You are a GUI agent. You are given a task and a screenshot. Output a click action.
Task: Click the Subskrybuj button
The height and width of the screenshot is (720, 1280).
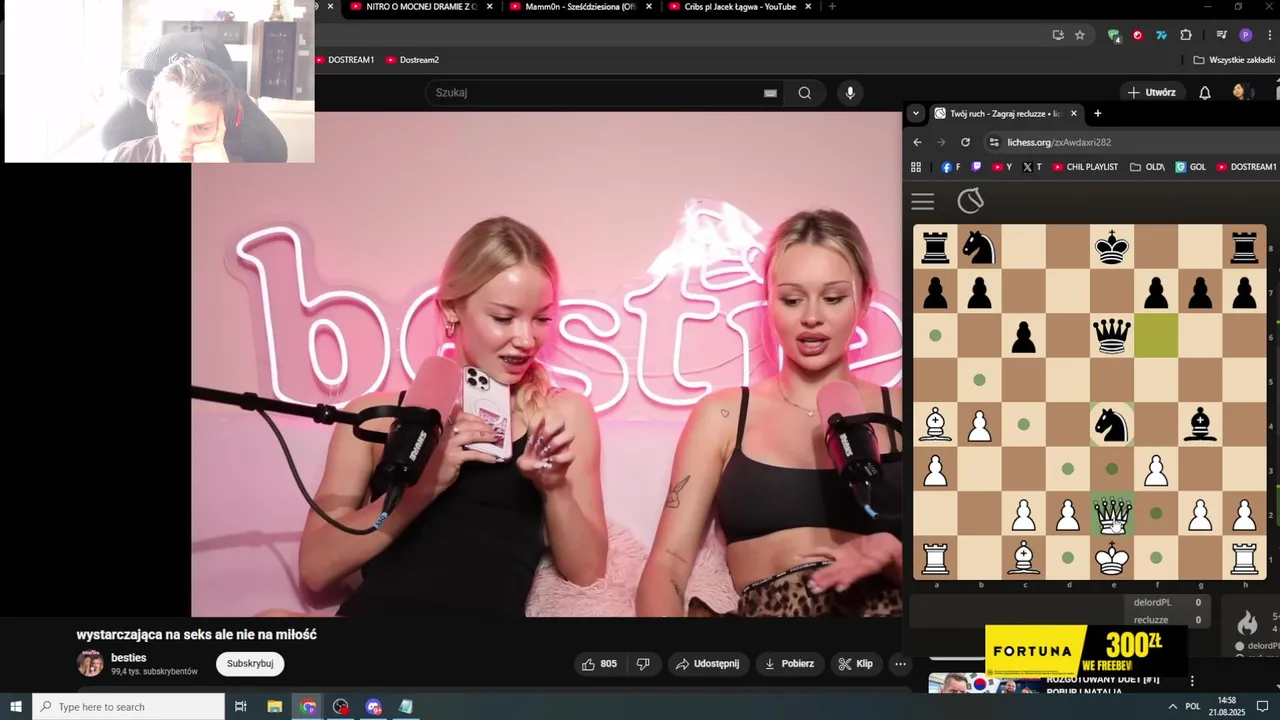pos(250,664)
